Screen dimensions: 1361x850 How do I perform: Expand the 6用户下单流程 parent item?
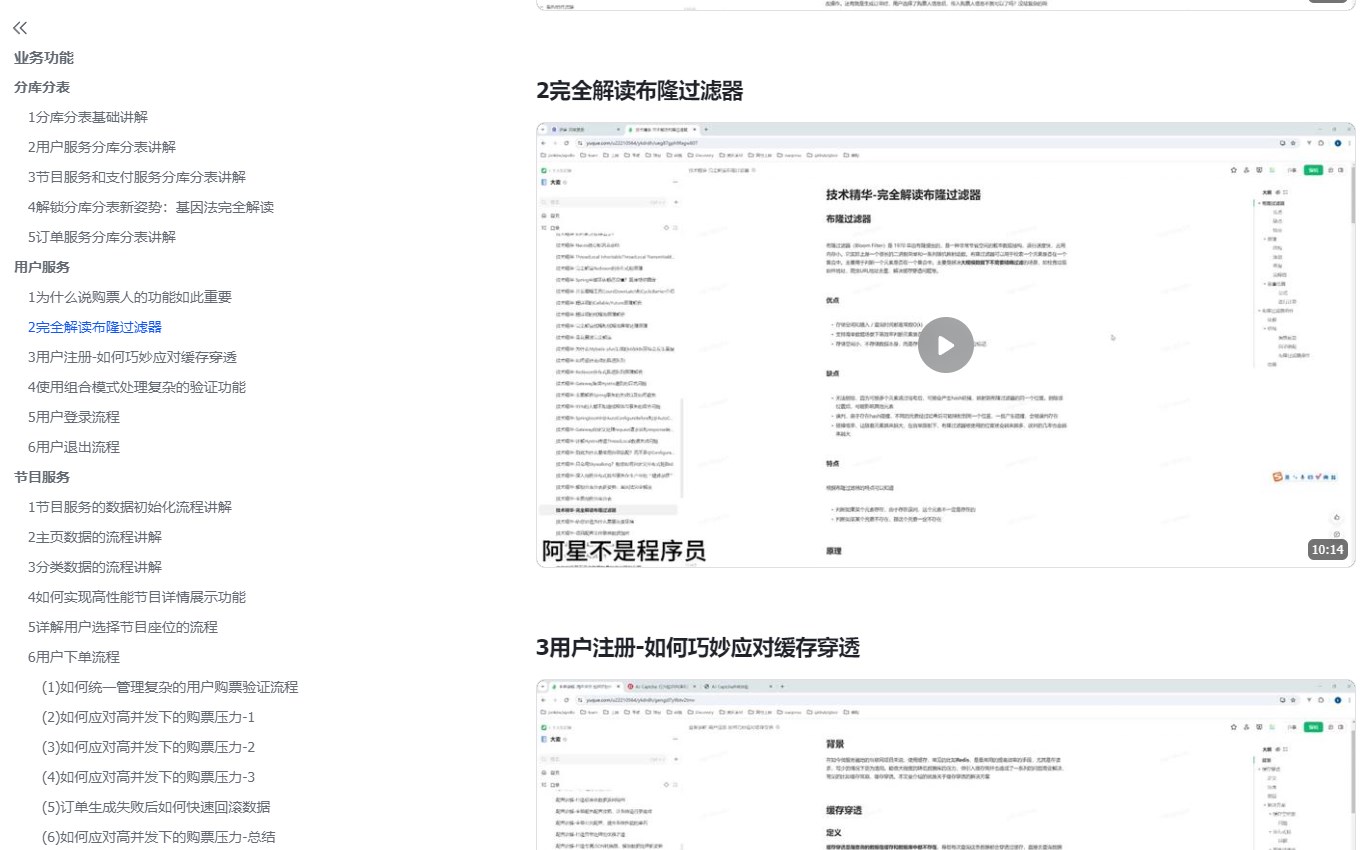[74, 657]
